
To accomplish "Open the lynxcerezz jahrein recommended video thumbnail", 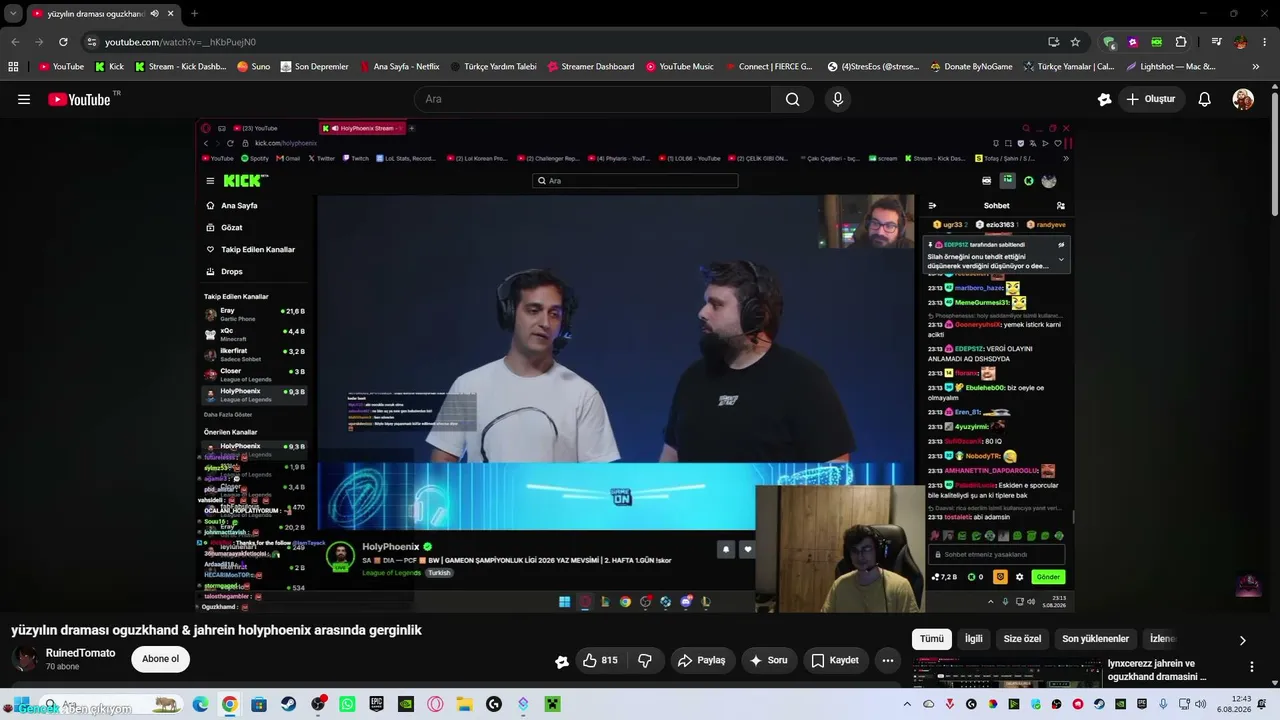I will pos(1006,675).
